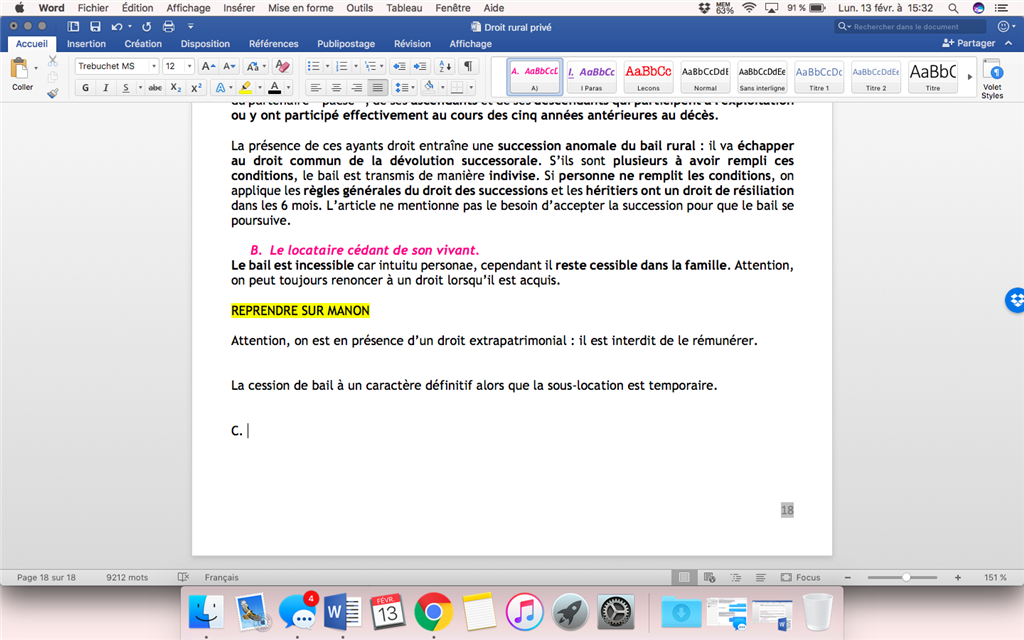Image resolution: width=1024 pixels, height=640 pixels.
Task: Toggle strikethrough abc formatting
Action: [x=155, y=88]
